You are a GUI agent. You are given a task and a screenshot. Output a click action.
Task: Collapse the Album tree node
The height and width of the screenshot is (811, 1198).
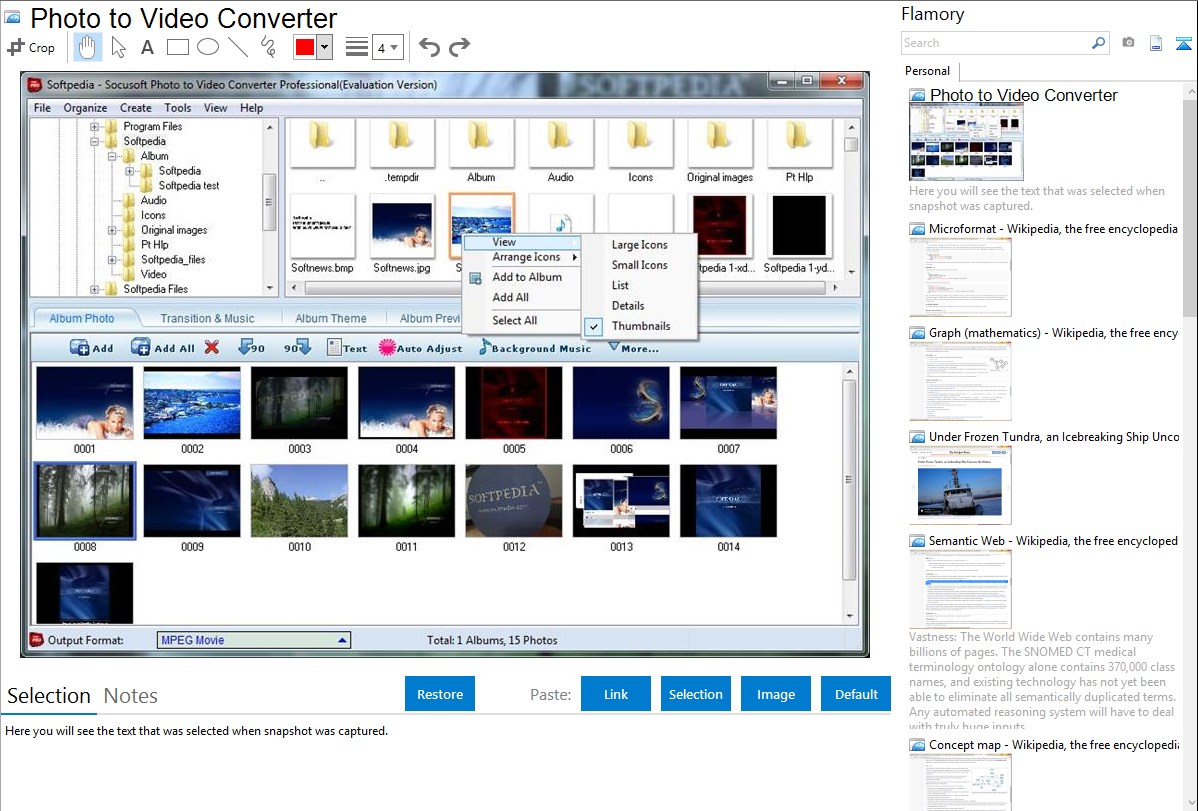pos(112,156)
